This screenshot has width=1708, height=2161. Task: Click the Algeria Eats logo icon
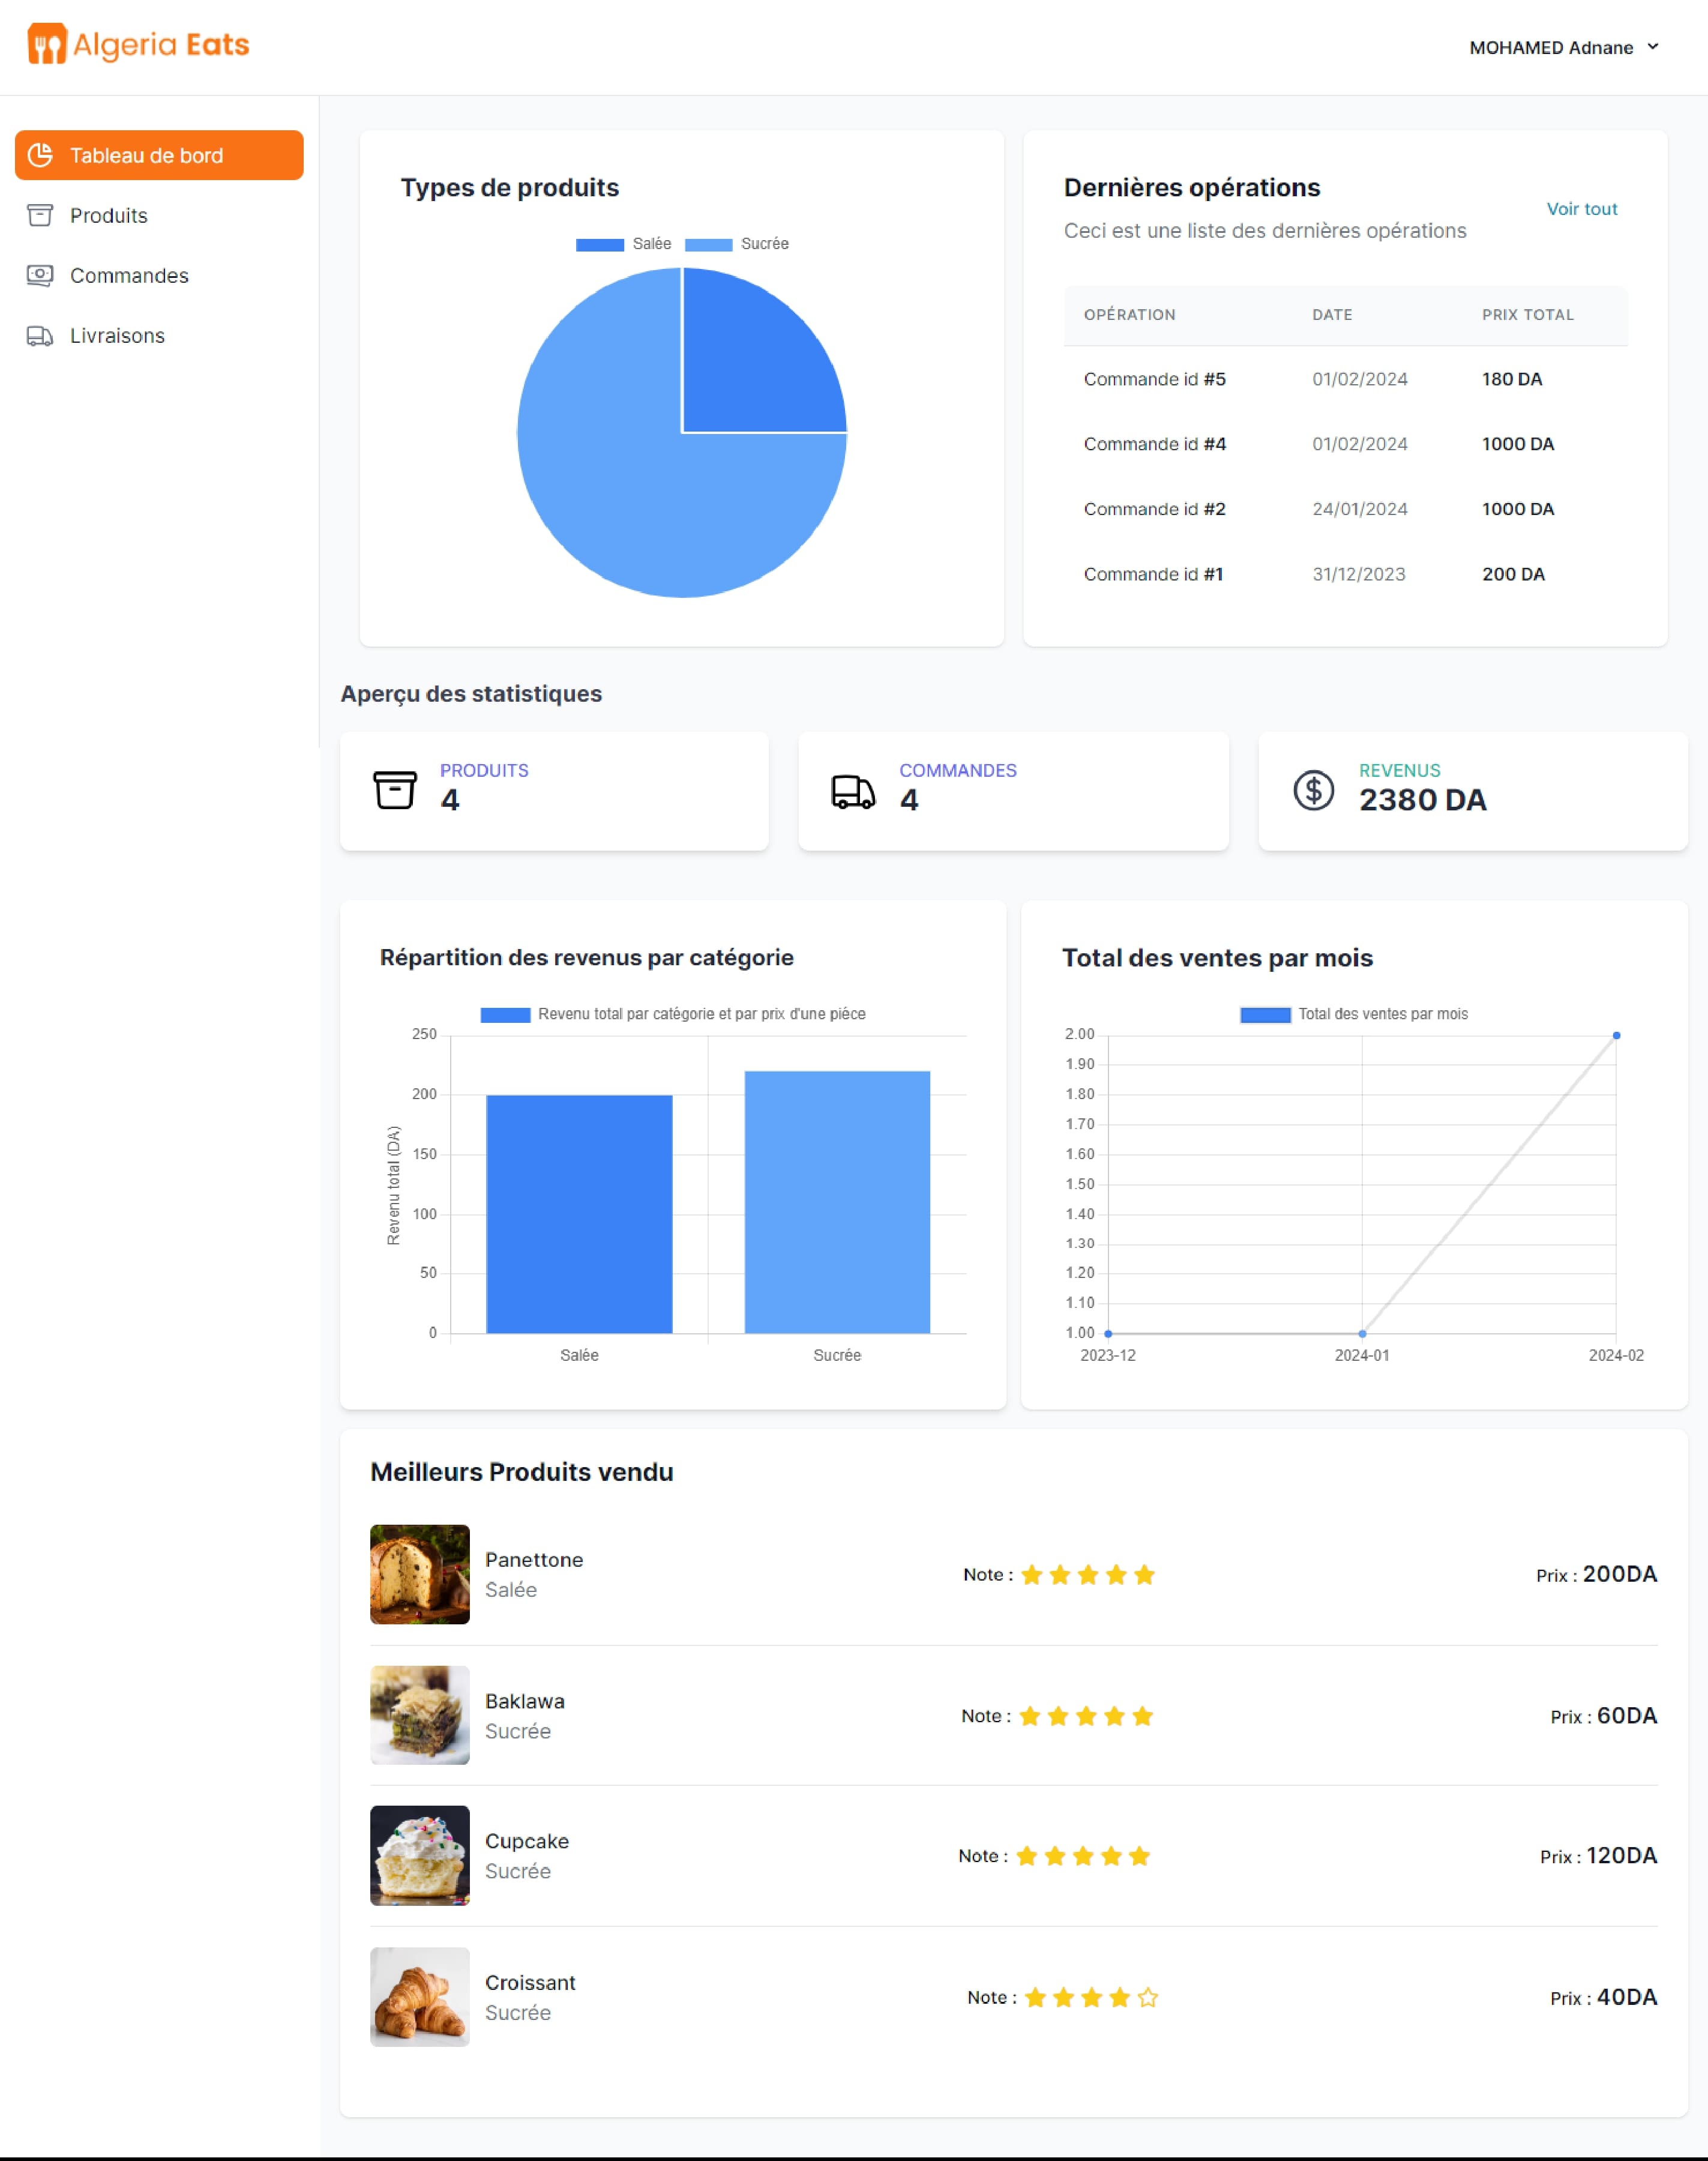tap(46, 44)
